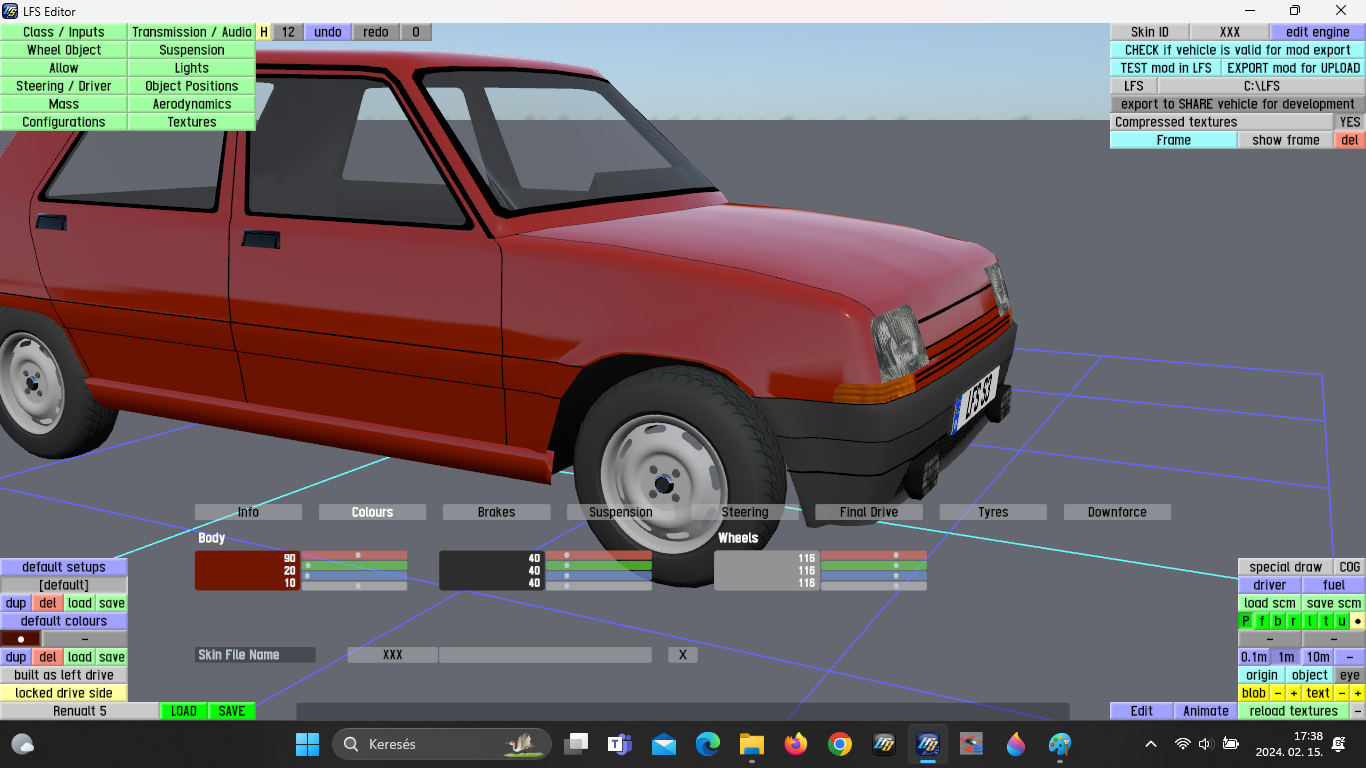
Task: Click the Animate mode button
Action: 1206,711
